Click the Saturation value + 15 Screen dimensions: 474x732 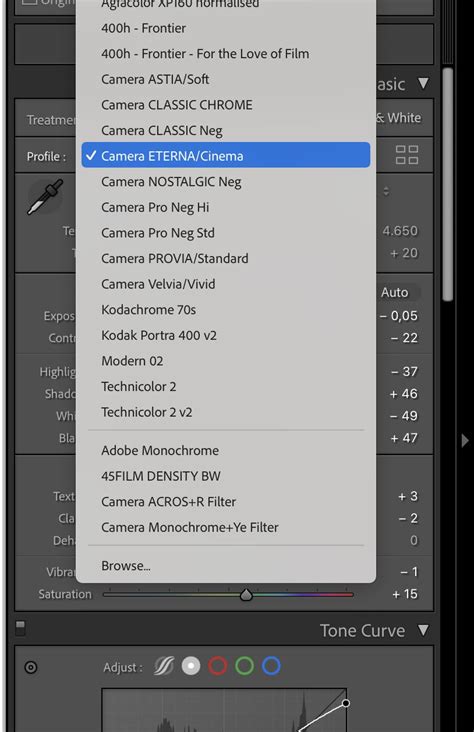pos(404,594)
